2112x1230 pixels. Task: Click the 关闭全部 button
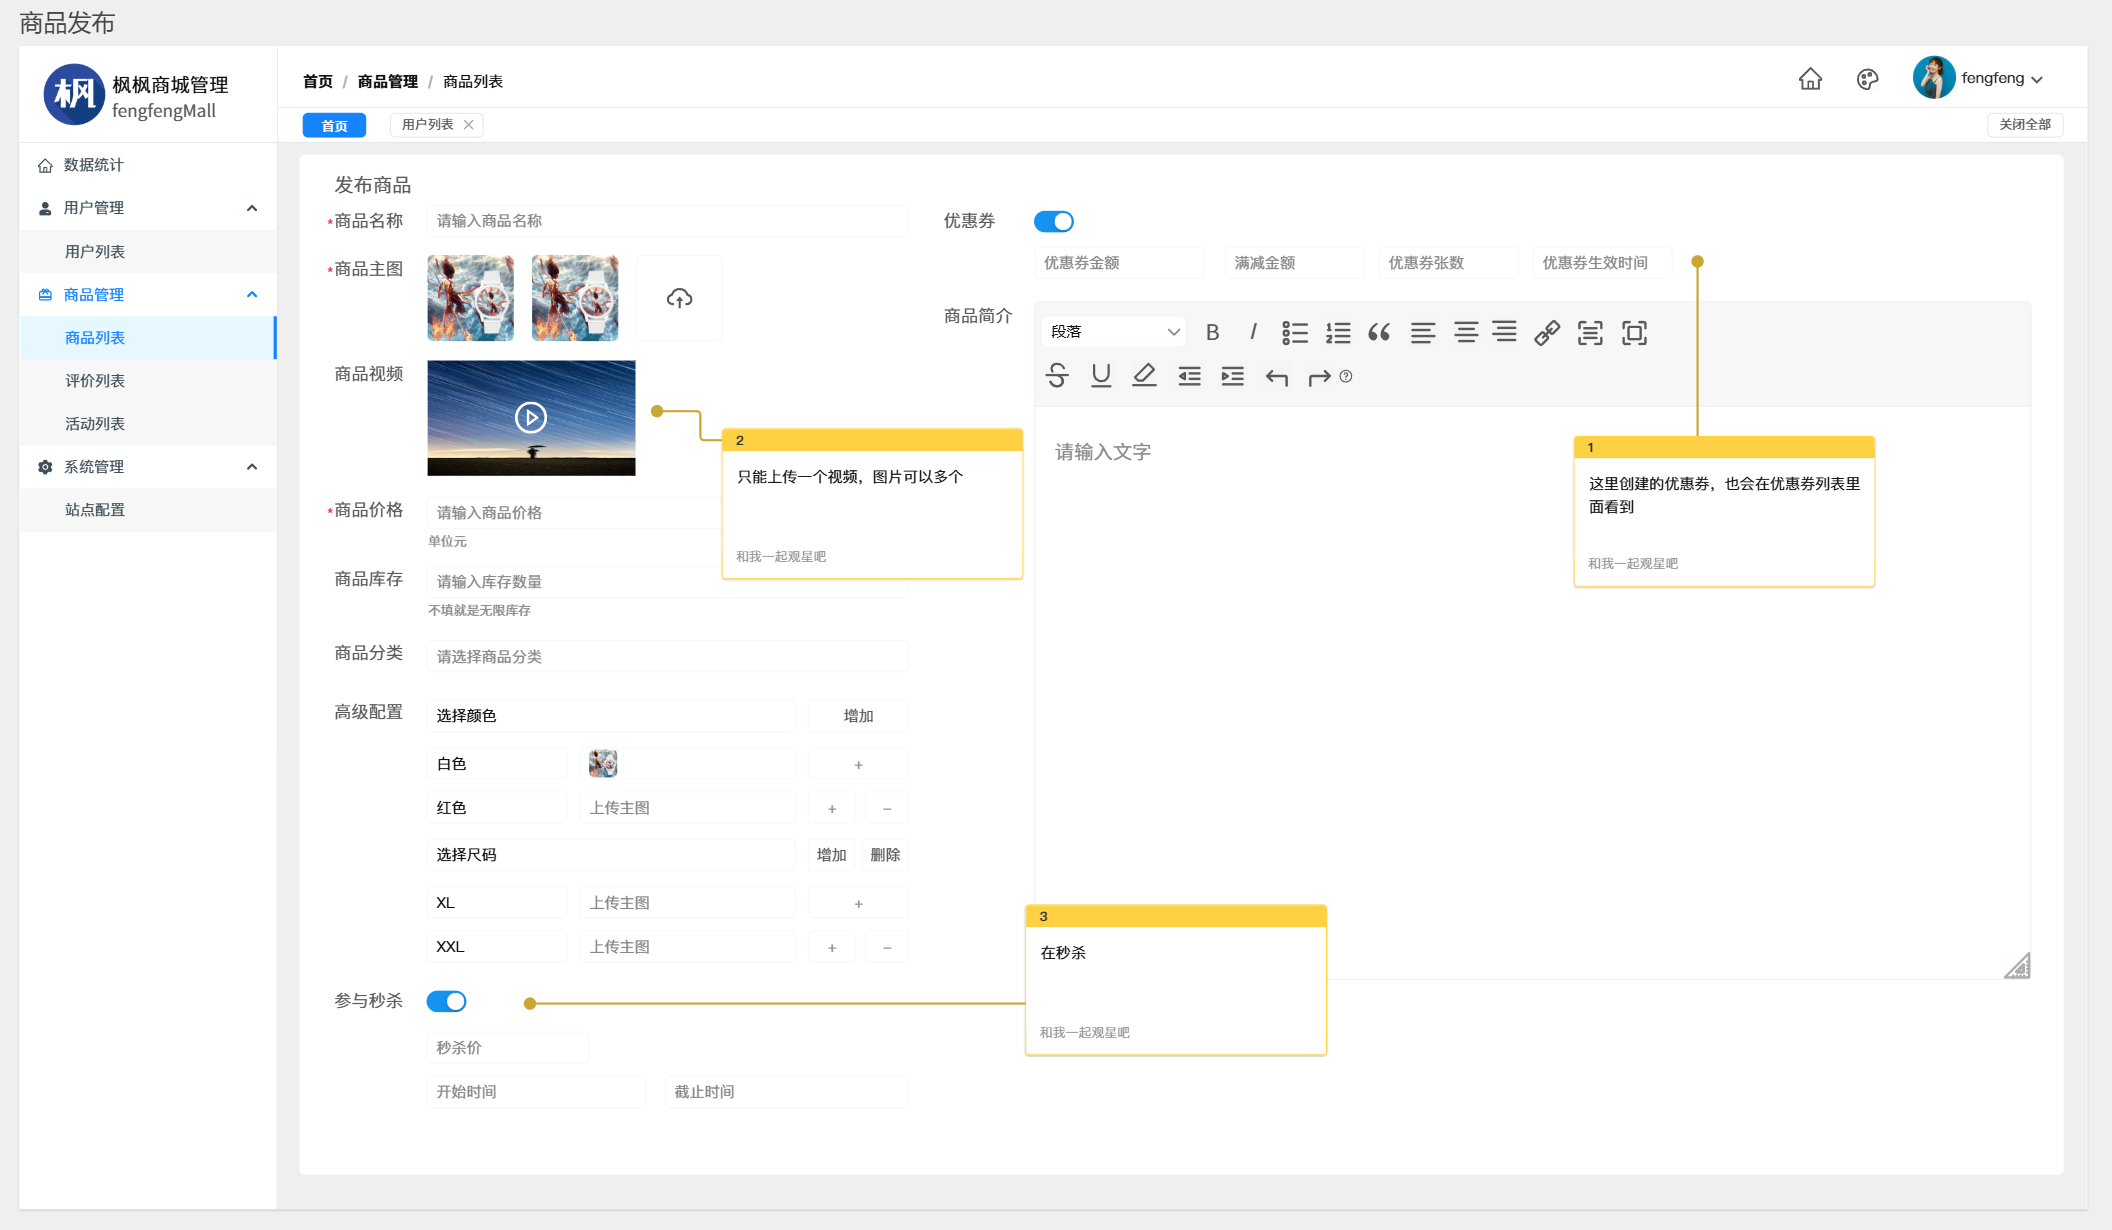click(x=2024, y=124)
